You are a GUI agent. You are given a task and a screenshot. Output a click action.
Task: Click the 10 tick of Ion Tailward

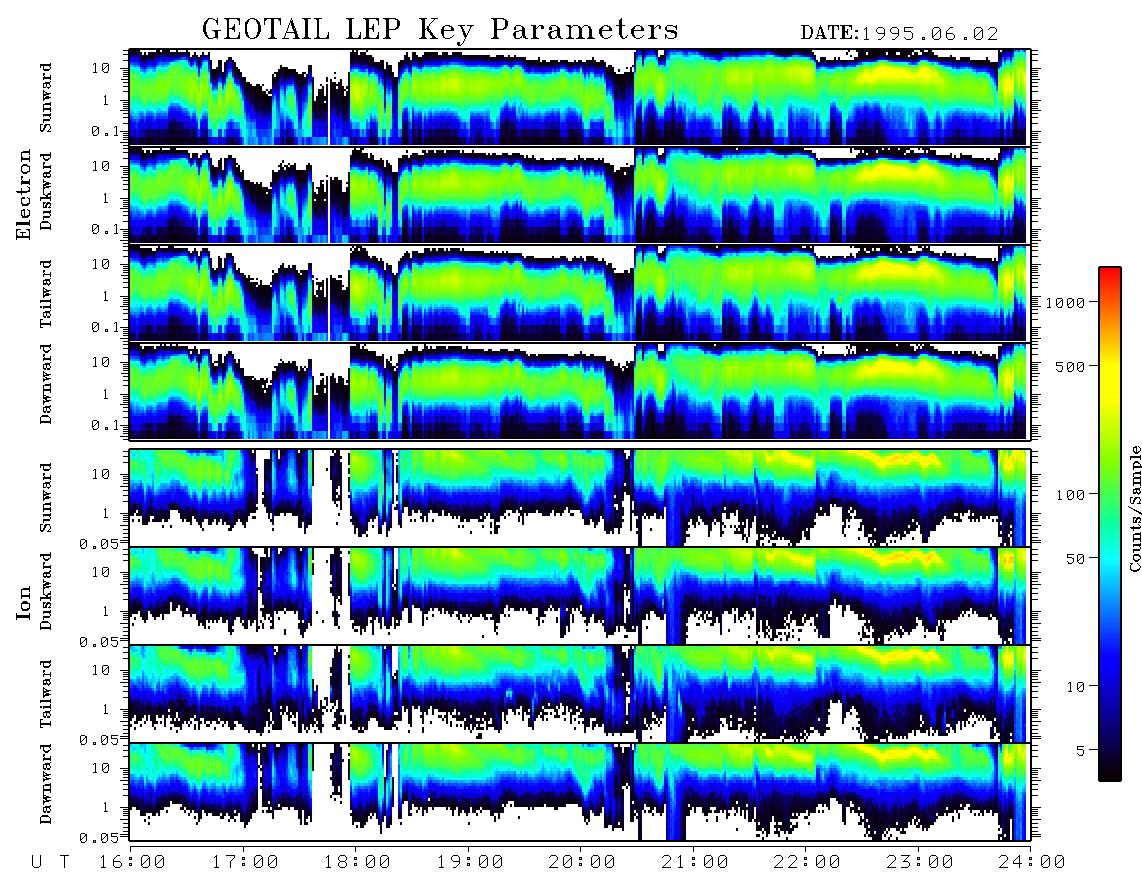point(101,670)
